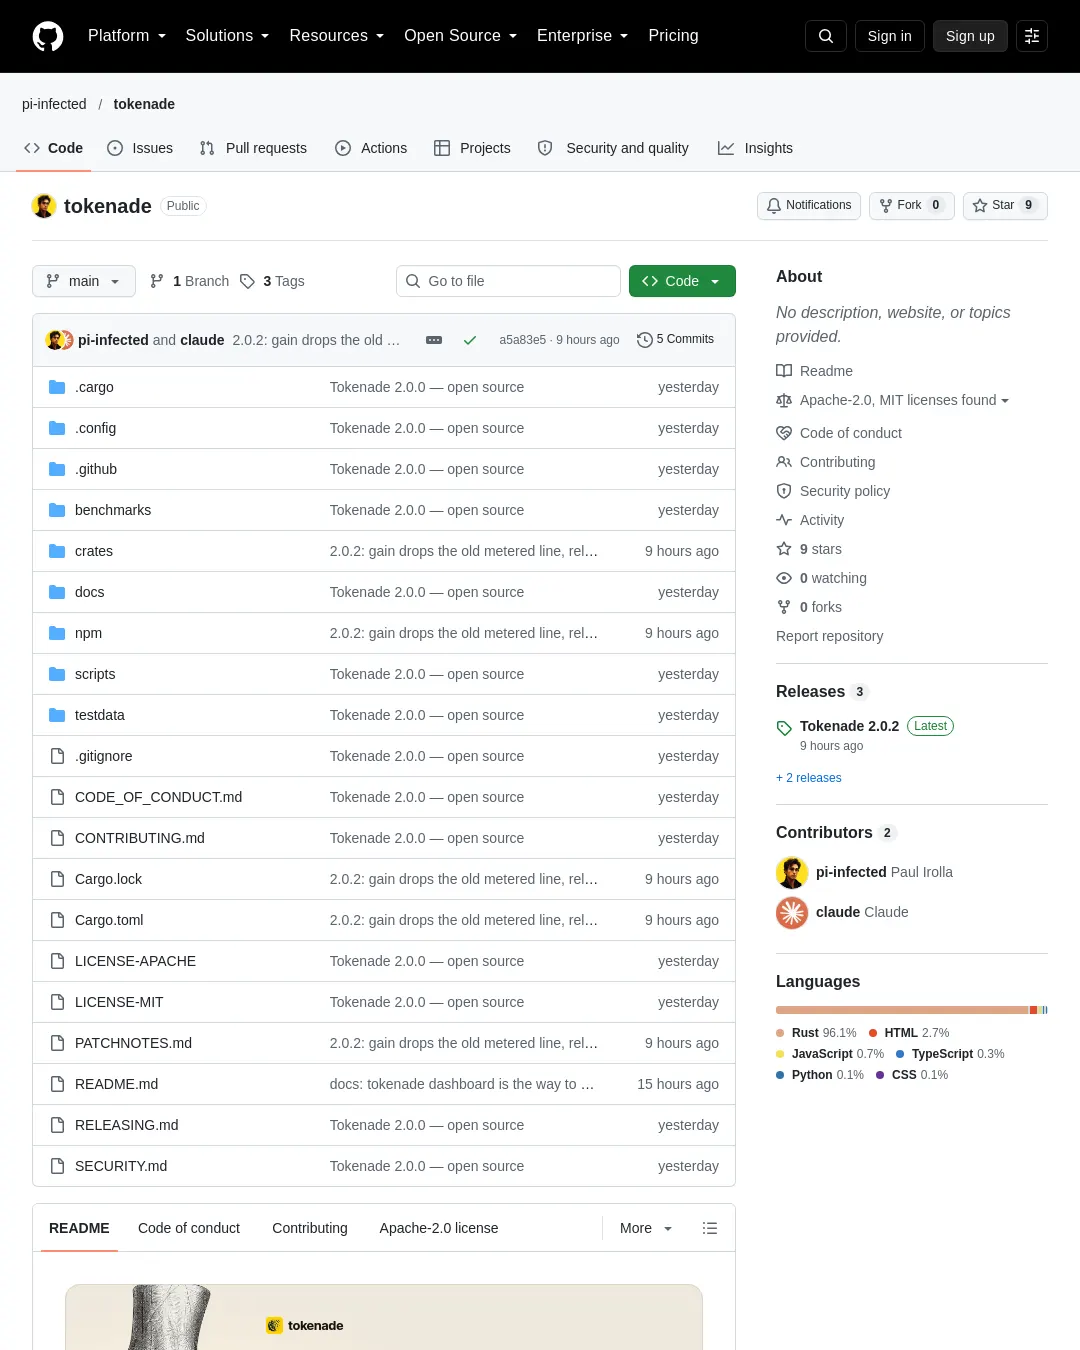The height and width of the screenshot is (1350, 1080).
Task: Open the testdata folder
Action: 100,715
